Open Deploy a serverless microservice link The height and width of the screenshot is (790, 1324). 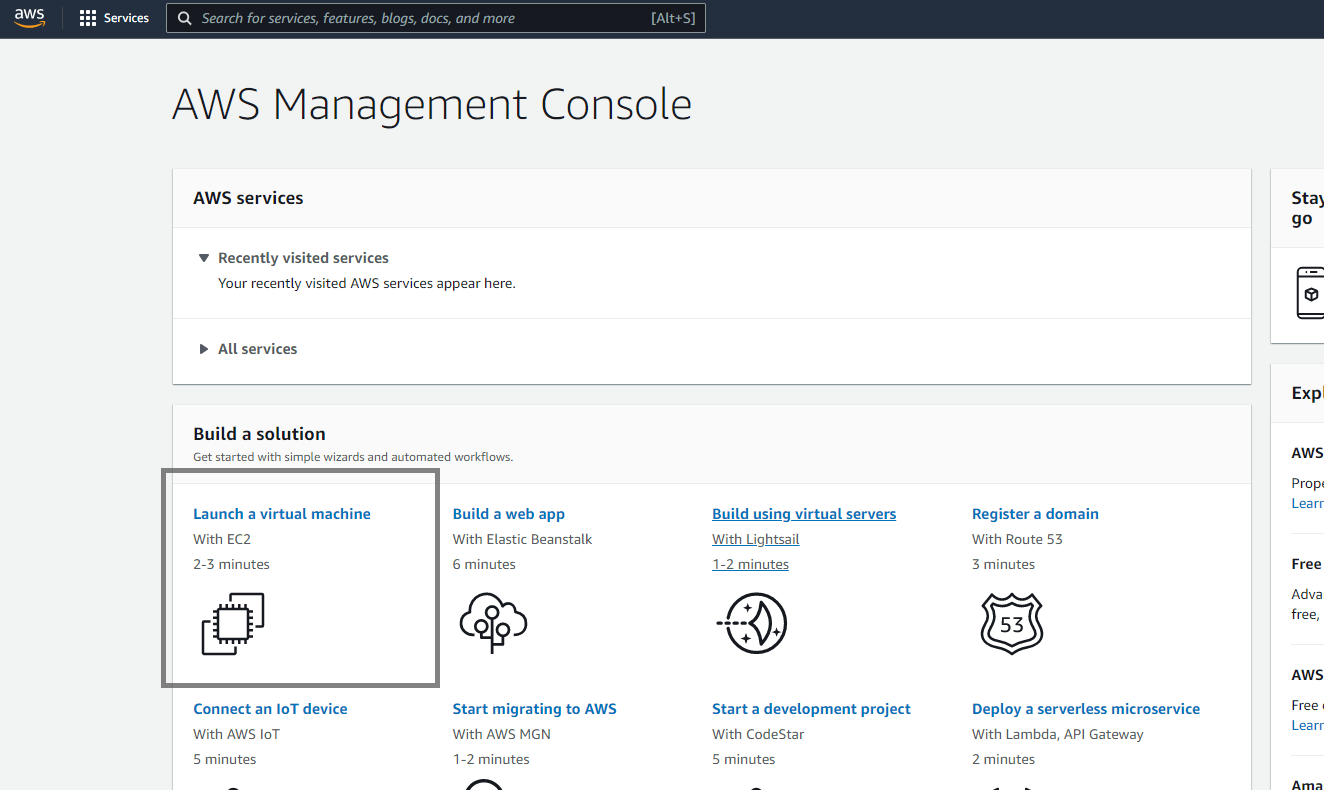coord(1086,709)
